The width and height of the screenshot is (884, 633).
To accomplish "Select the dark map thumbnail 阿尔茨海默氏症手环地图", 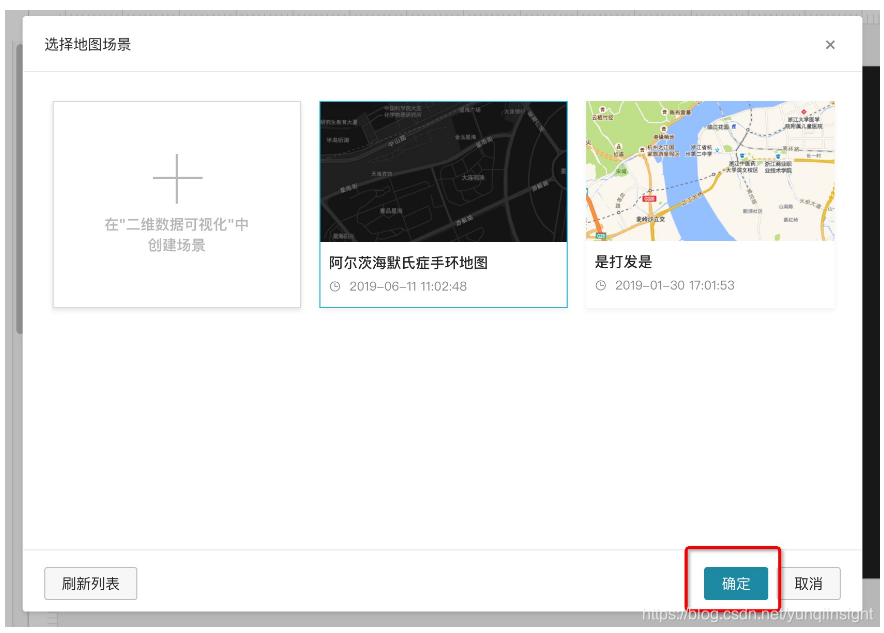I will click(443, 172).
